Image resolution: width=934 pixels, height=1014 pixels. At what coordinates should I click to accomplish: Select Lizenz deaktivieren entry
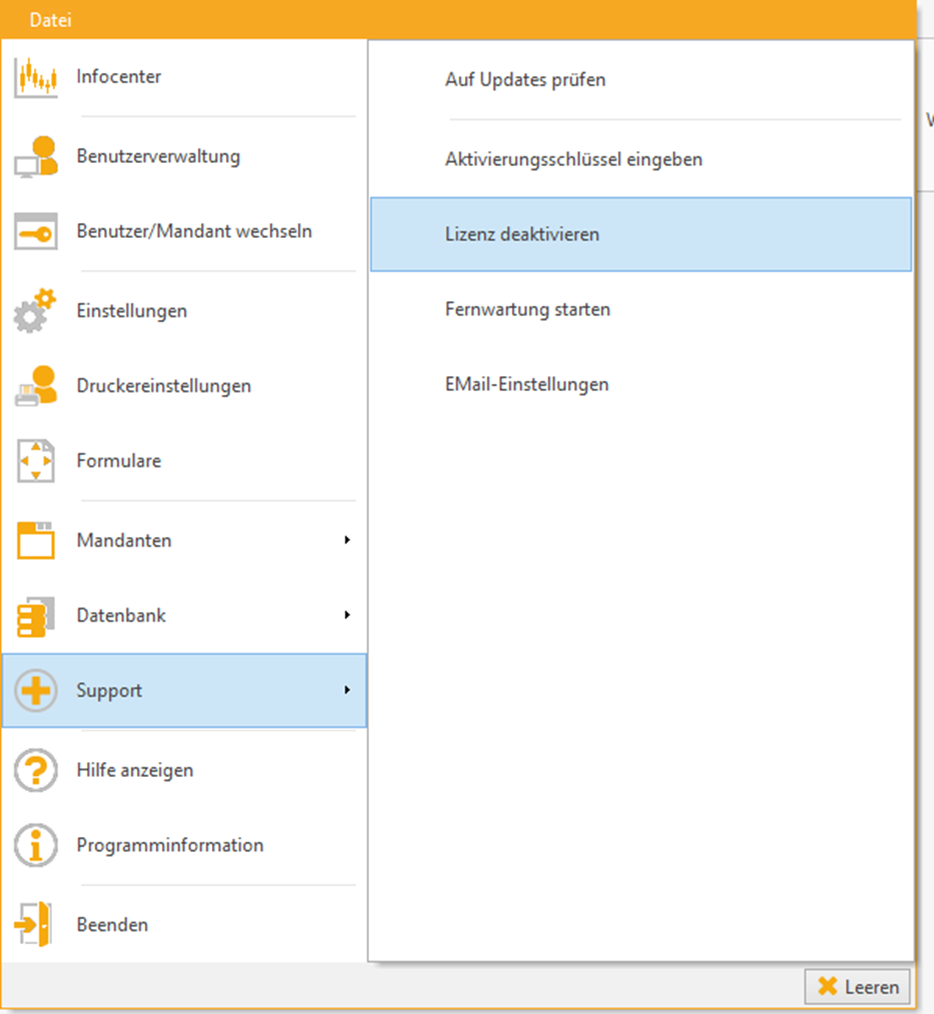(522, 234)
